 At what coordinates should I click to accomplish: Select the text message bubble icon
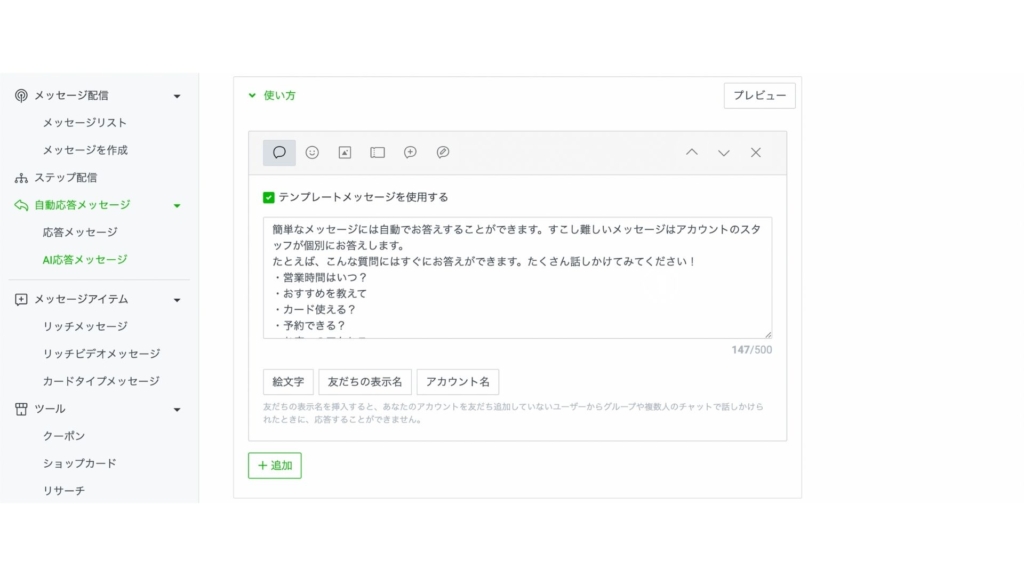tap(279, 153)
